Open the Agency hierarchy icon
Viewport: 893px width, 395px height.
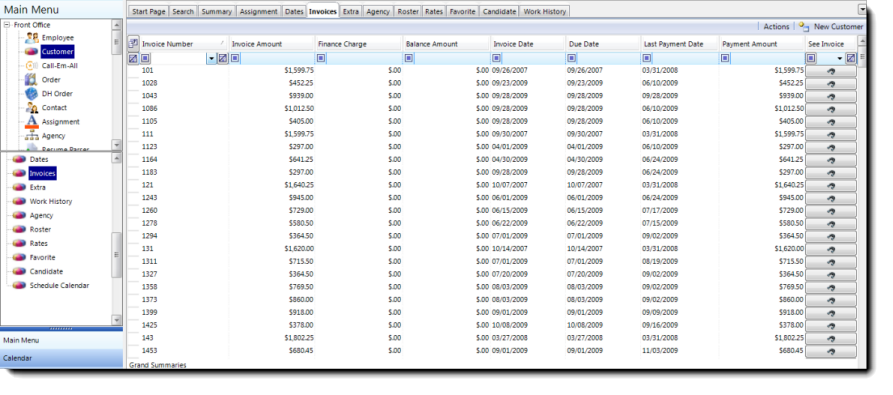point(32,136)
